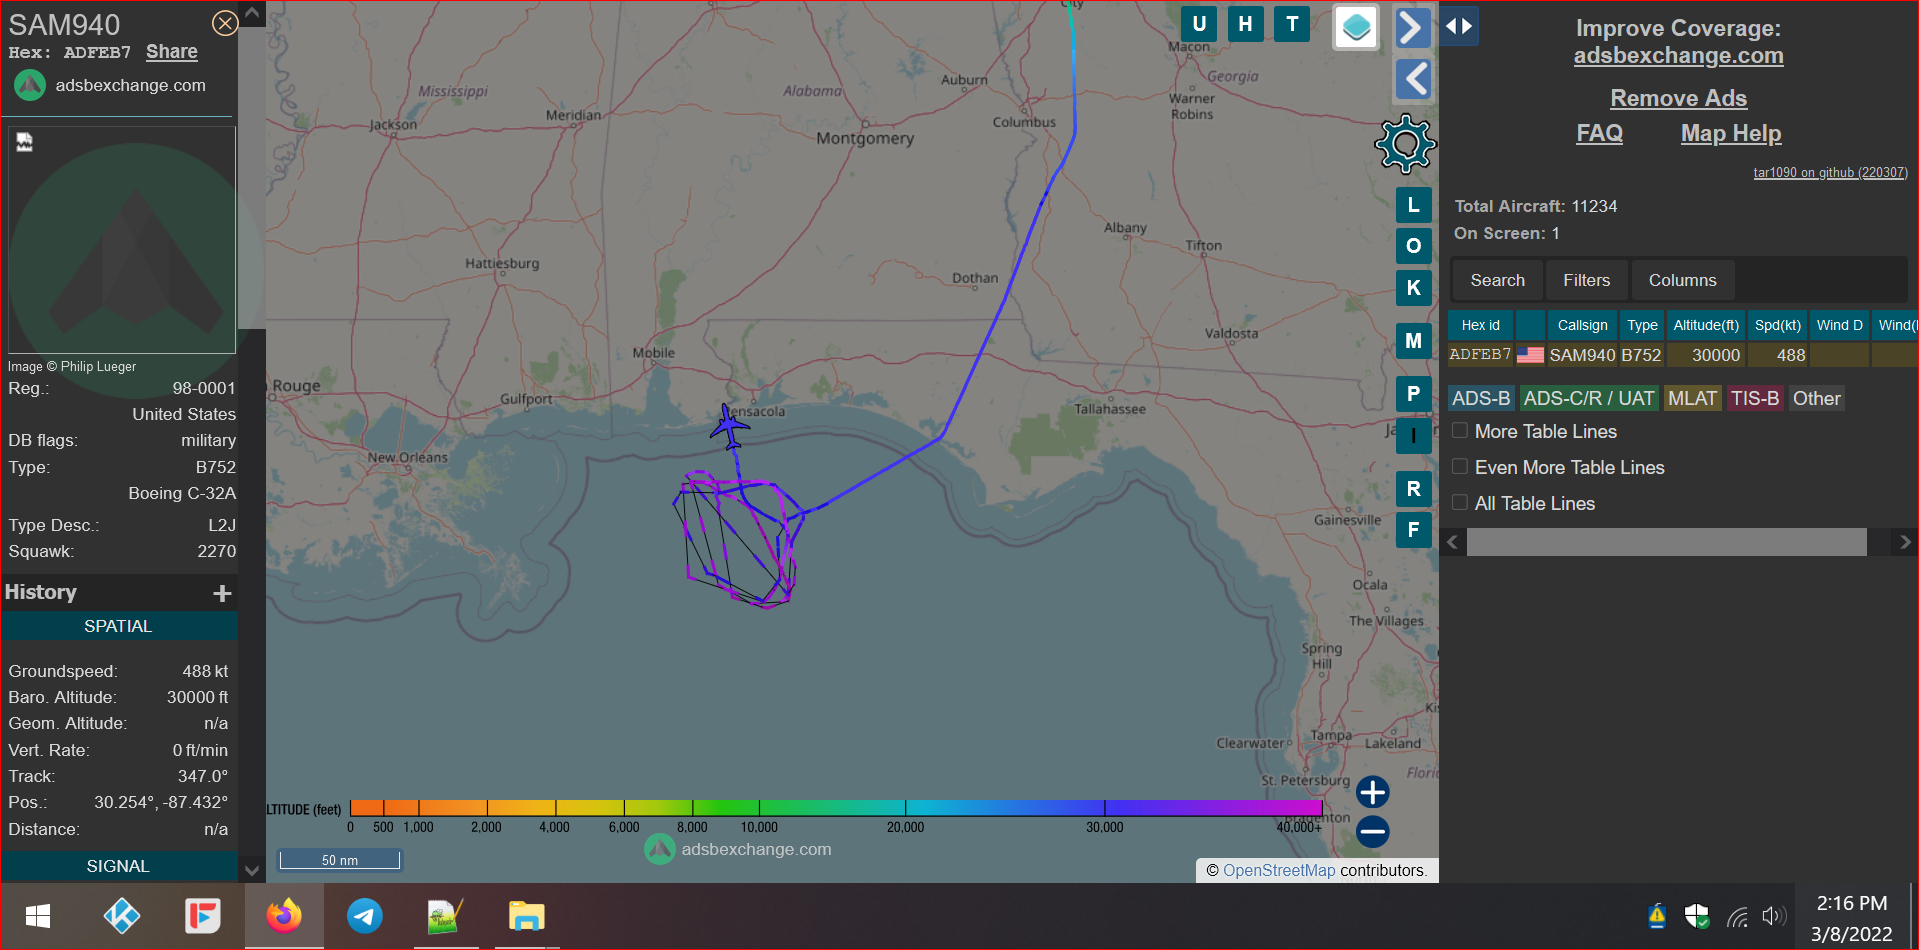Toggle the K map option

1413,288
